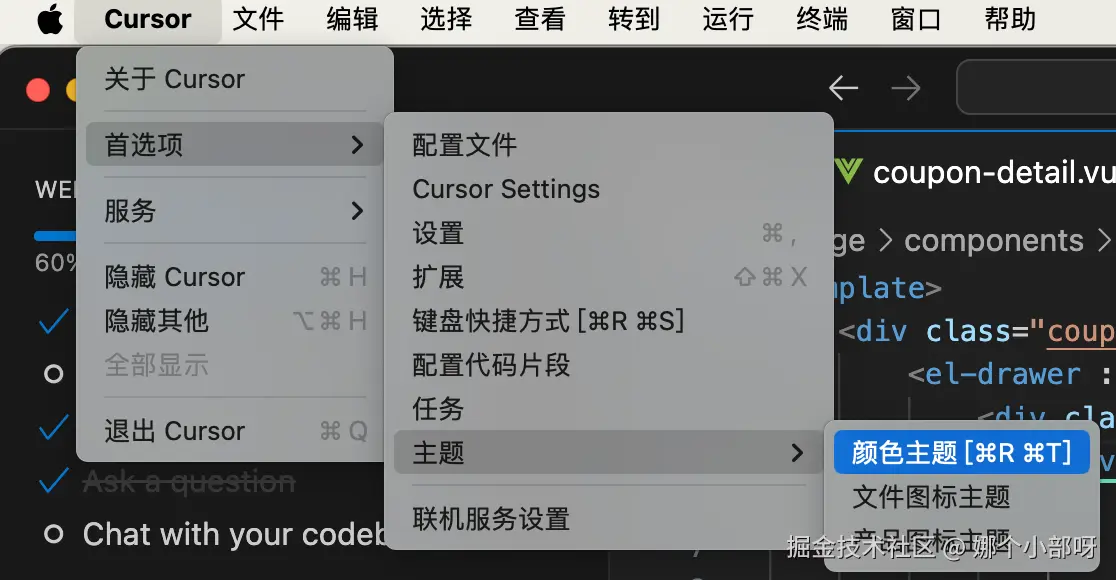Expand the 服务 submenu arrow
Viewport: 1116px width, 580px height.
point(357,211)
